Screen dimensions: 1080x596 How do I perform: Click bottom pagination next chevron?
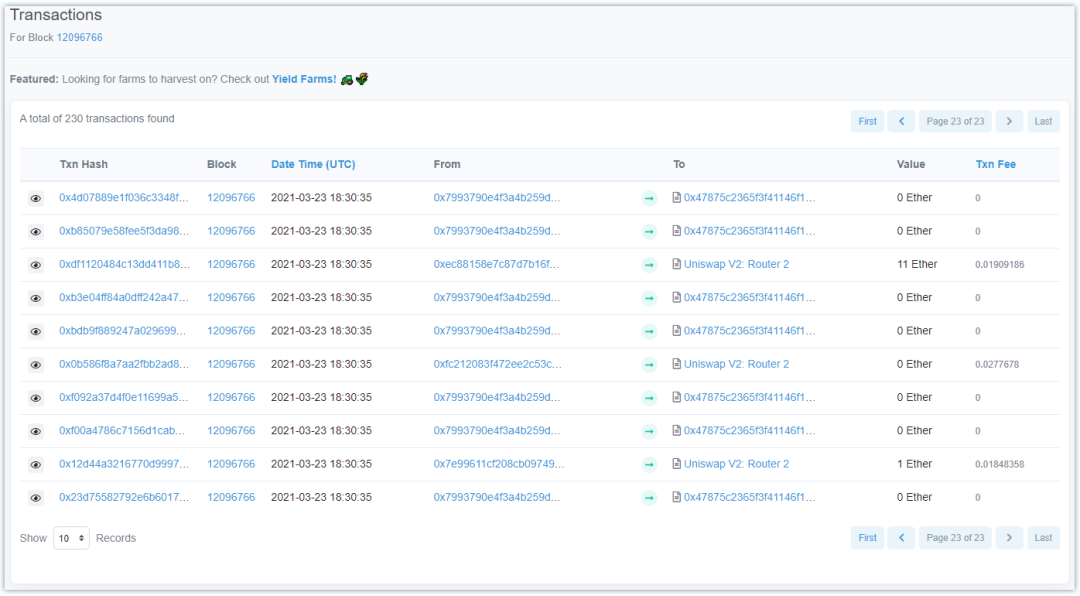click(1009, 537)
